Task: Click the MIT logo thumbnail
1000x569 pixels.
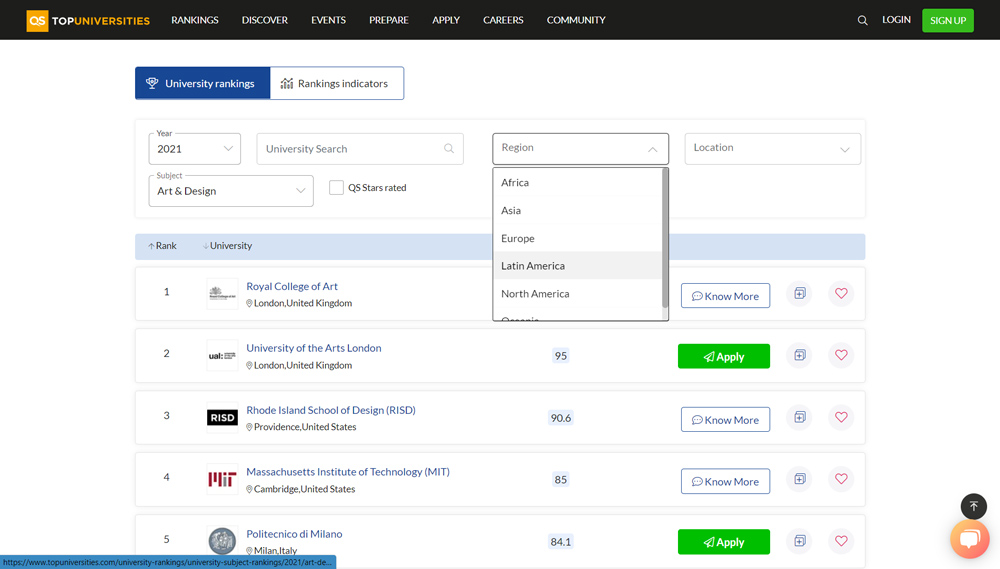Action: [222, 479]
